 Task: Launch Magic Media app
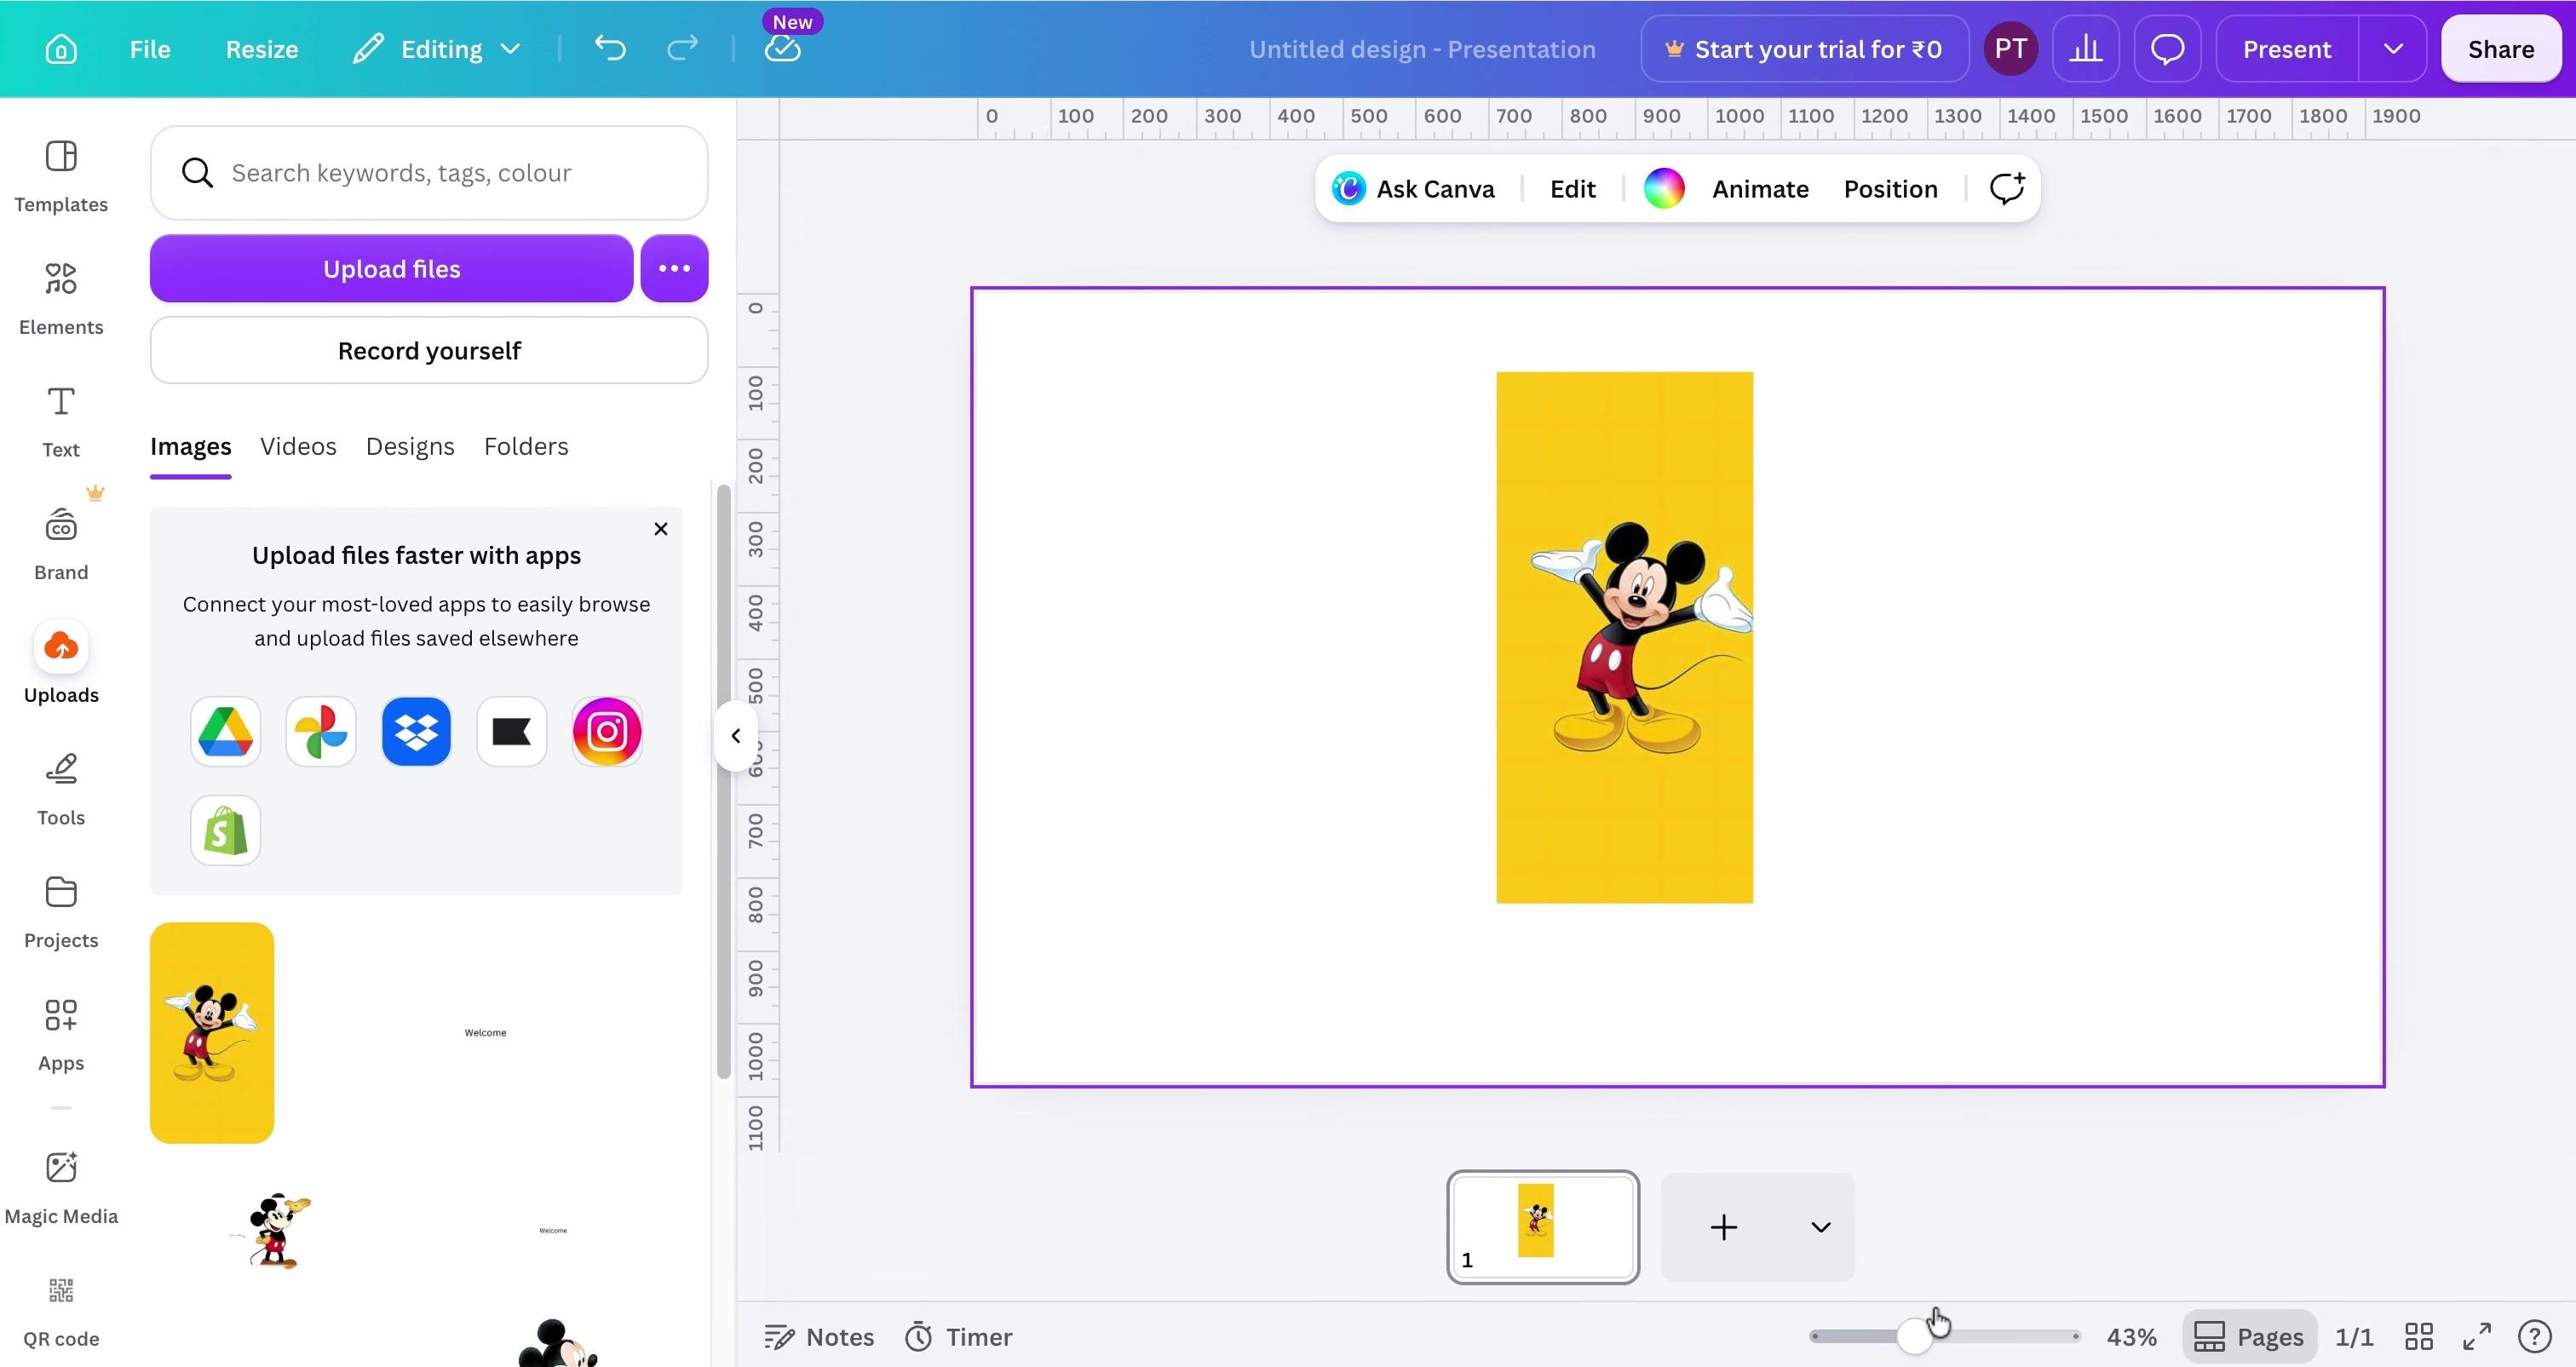(x=61, y=1188)
